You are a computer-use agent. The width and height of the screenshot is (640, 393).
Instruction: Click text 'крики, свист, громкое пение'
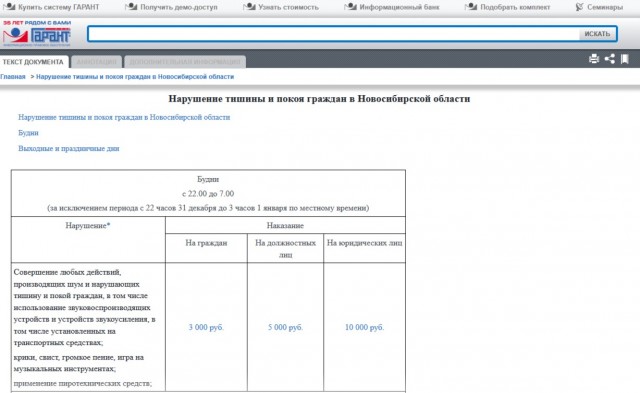click(x=64, y=357)
